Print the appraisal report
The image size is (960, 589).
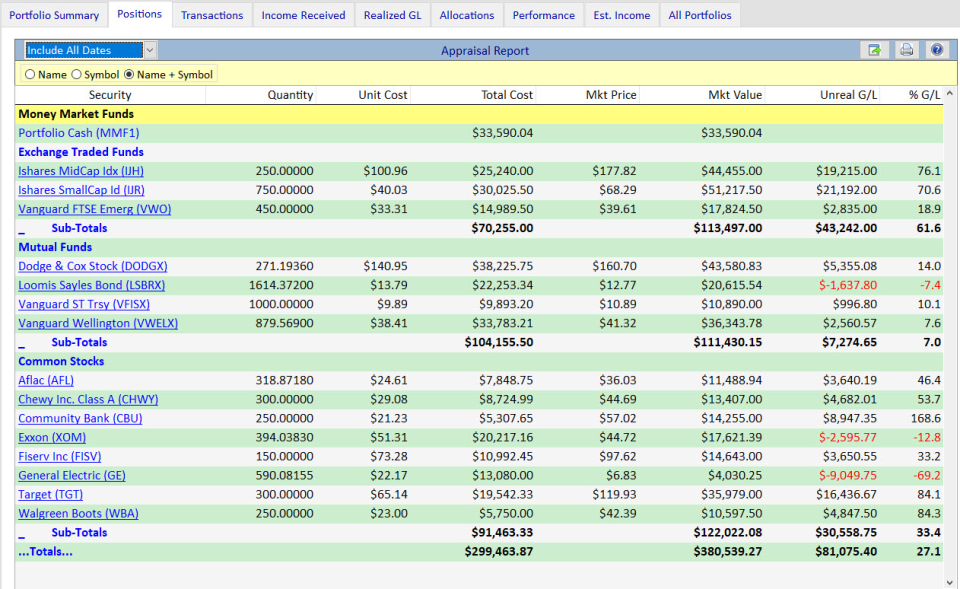[906, 50]
